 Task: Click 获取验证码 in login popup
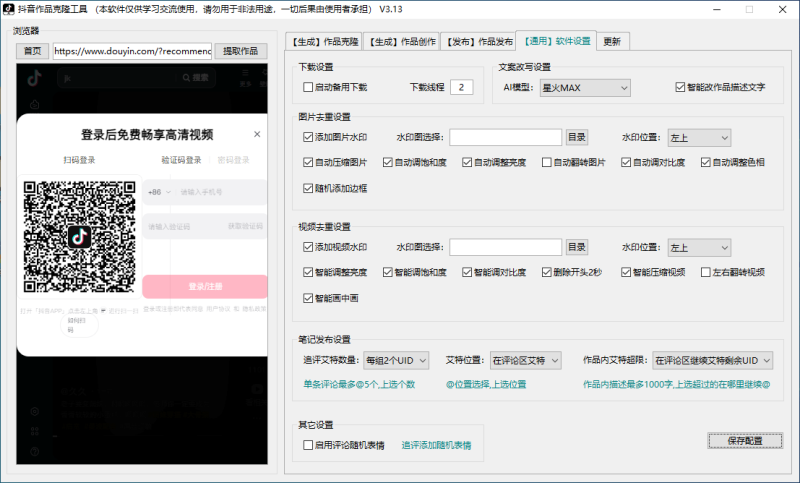coord(245,226)
